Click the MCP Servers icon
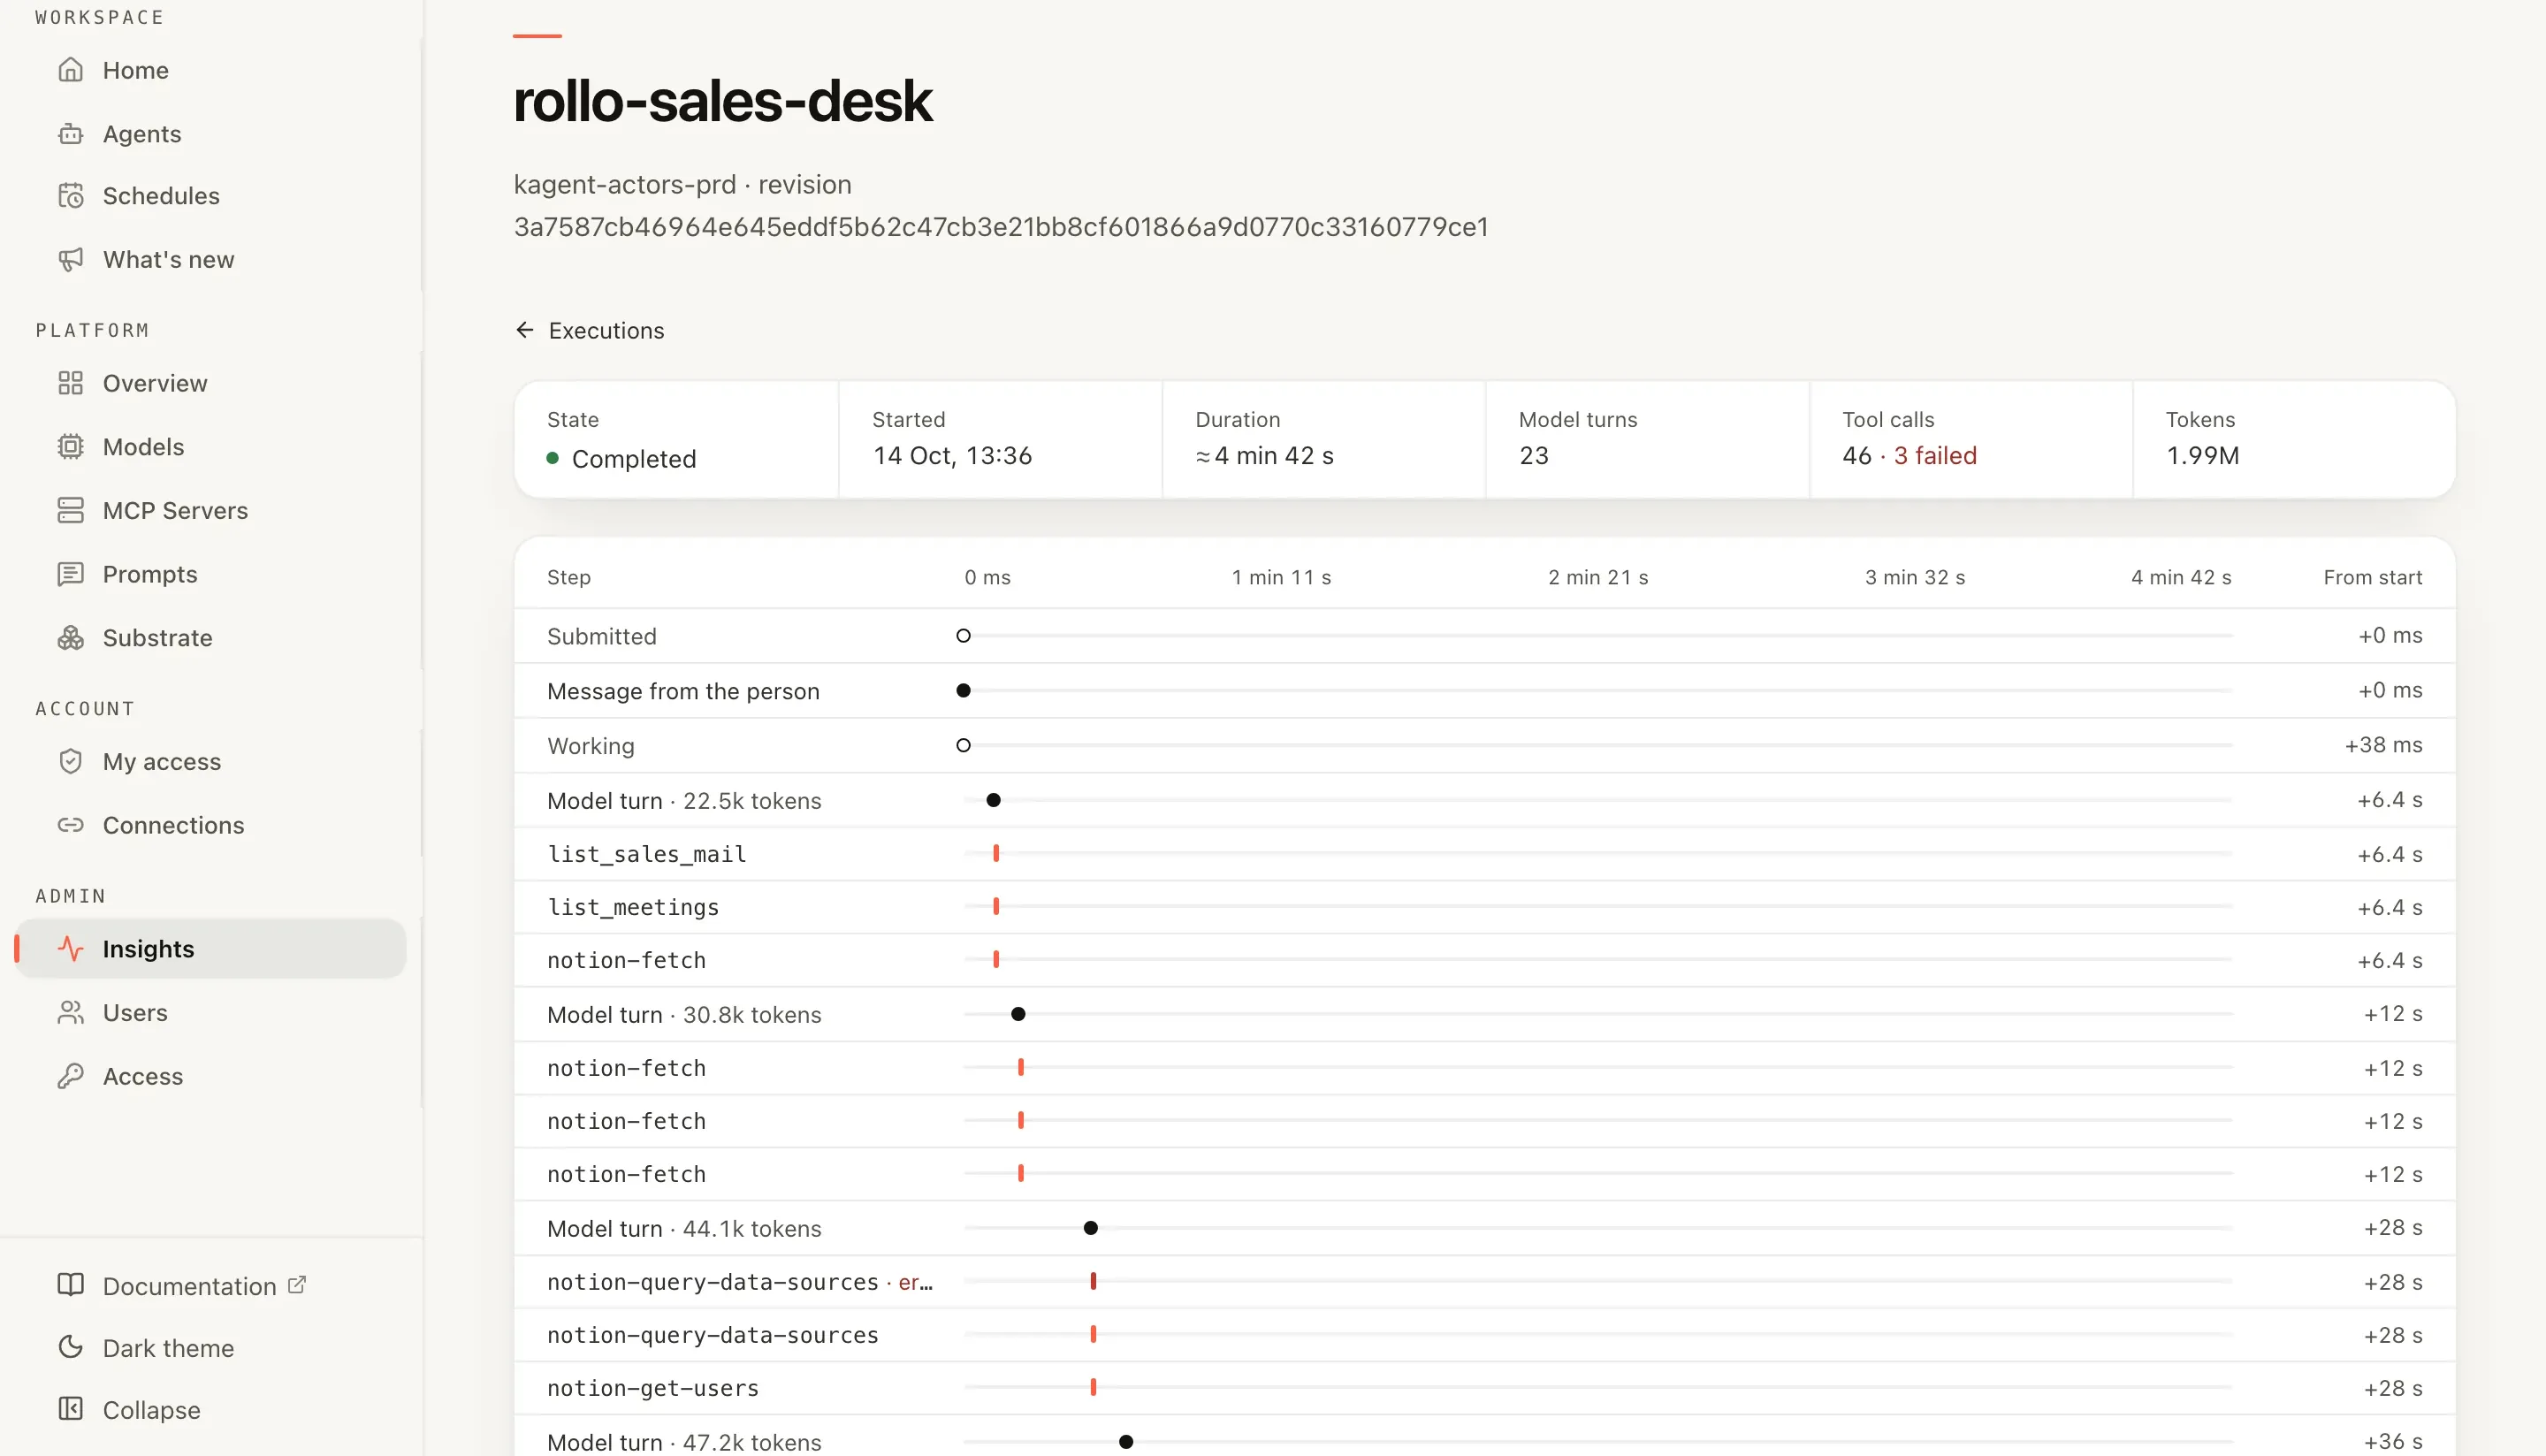The height and width of the screenshot is (1456, 2546). pos(70,510)
